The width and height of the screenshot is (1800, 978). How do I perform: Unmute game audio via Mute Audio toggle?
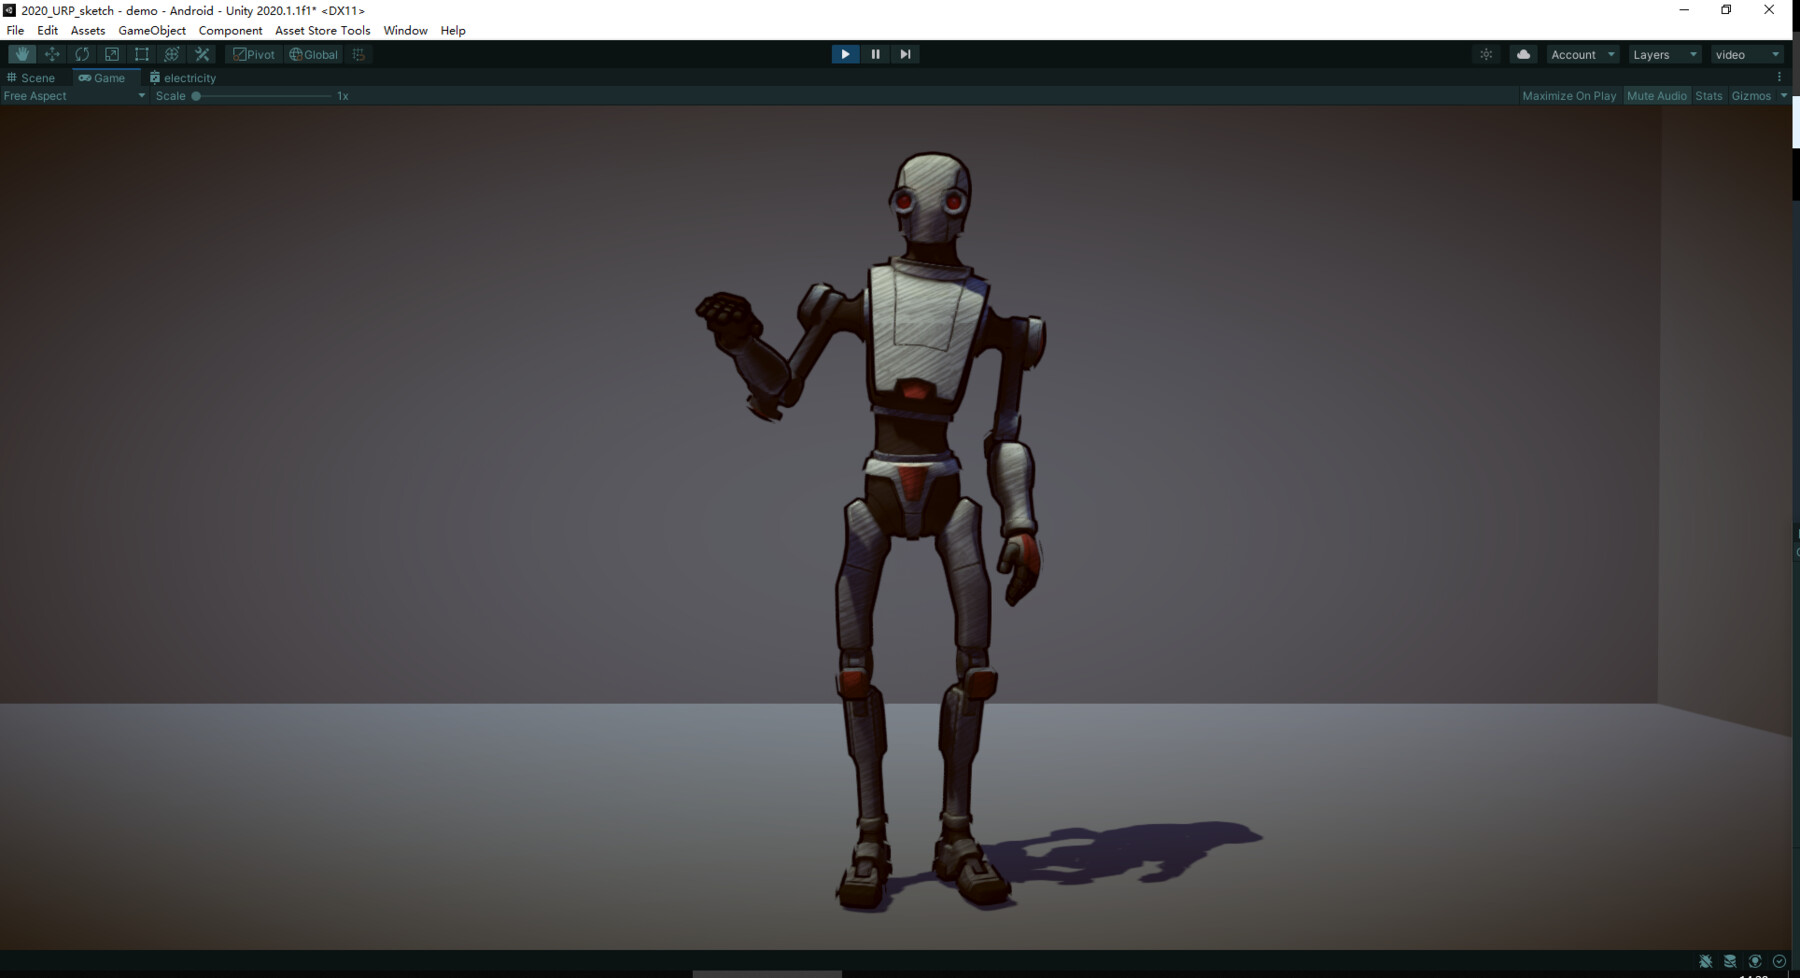click(x=1656, y=95)
